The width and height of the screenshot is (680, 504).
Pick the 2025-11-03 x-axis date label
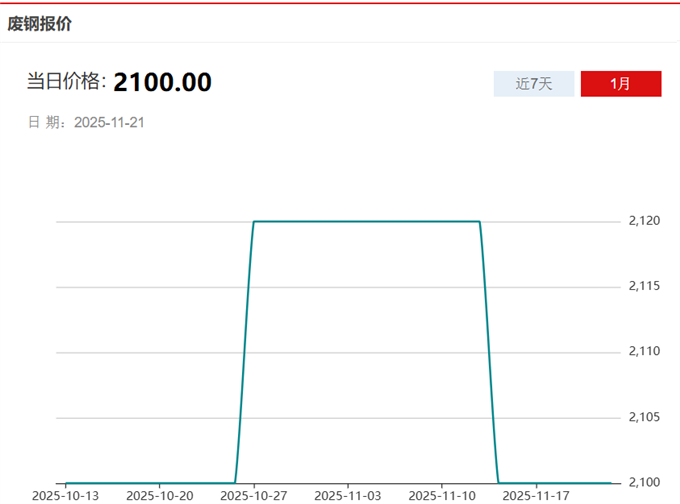[x=348, y=495]
